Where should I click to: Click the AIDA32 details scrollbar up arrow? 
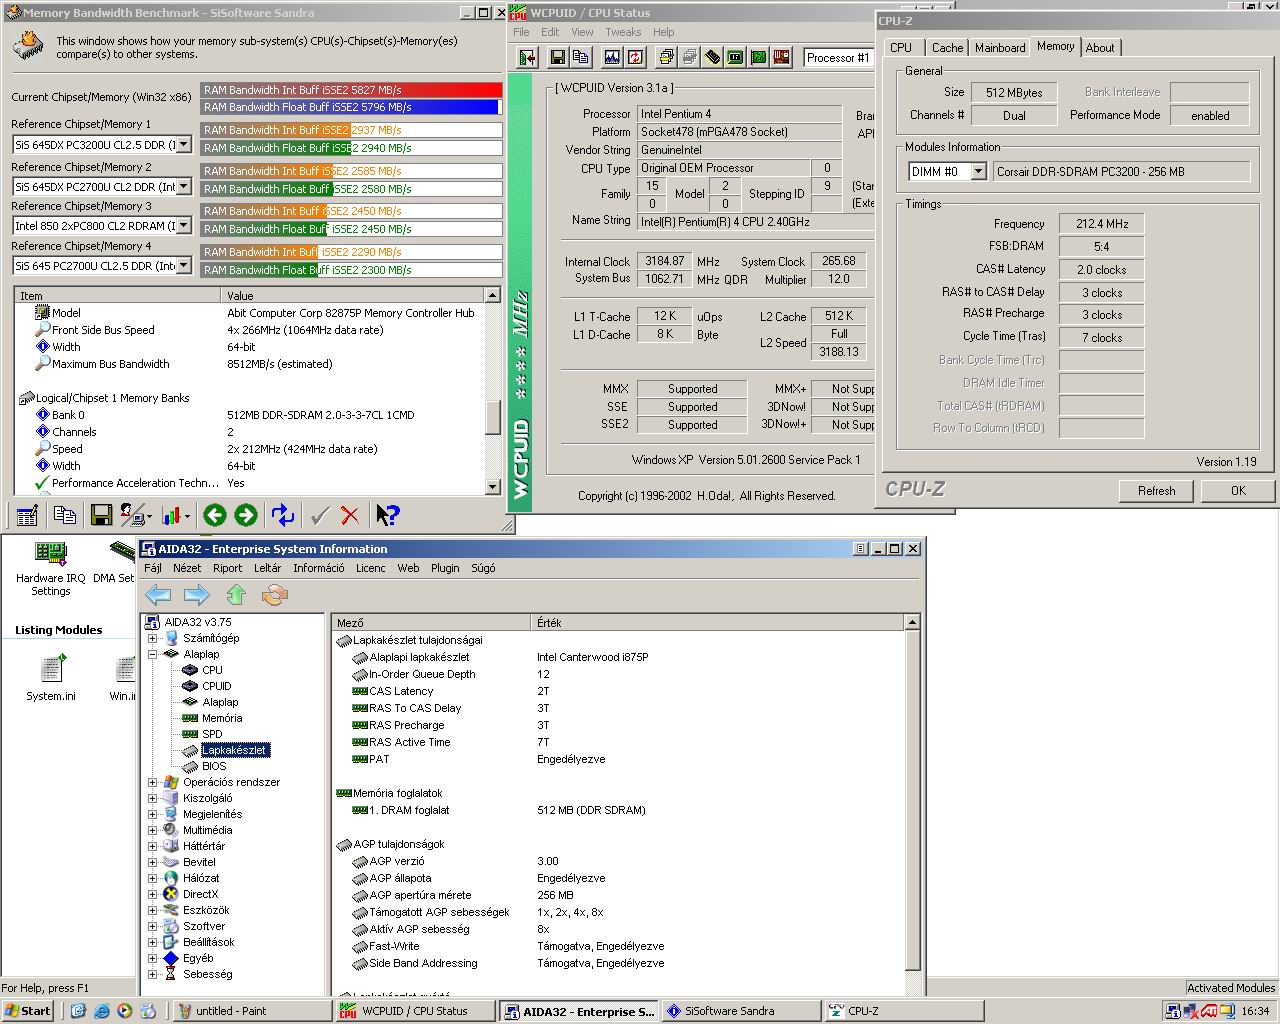click(x=912, y=622)
